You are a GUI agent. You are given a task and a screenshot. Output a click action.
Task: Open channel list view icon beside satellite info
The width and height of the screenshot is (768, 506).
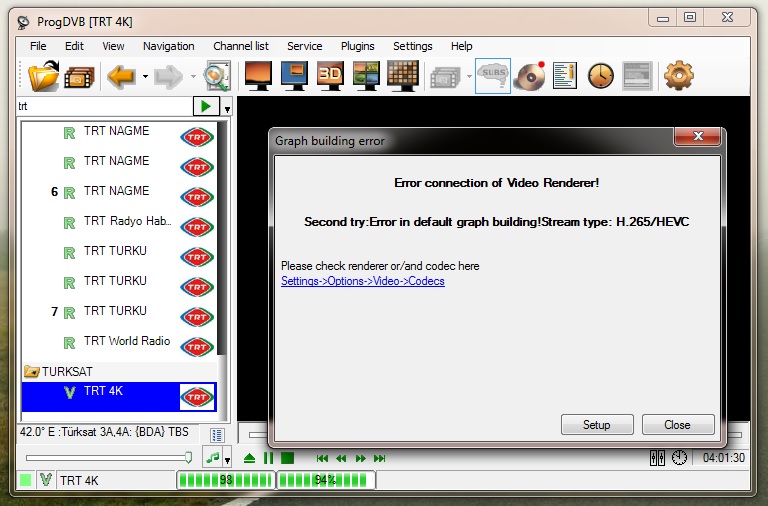point(217,434)
